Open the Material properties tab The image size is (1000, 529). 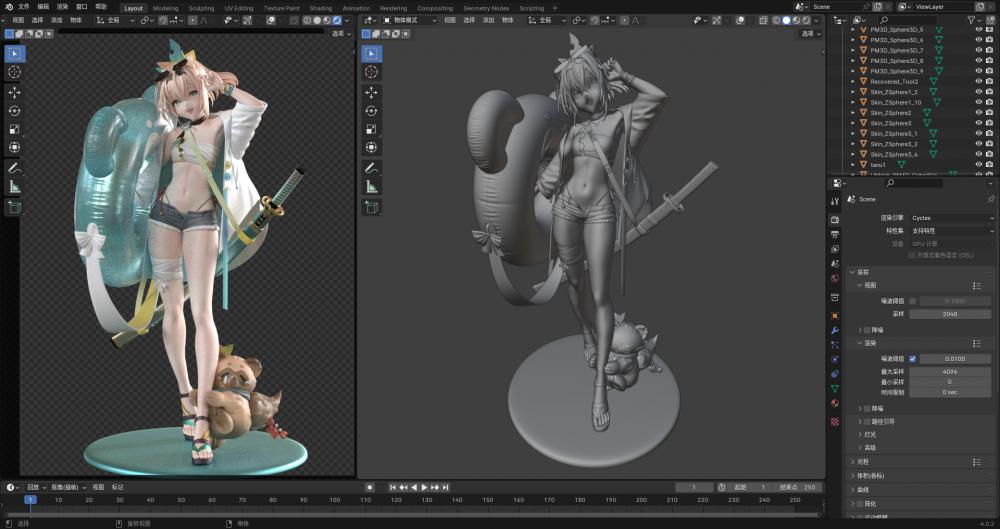pos(835,403)
